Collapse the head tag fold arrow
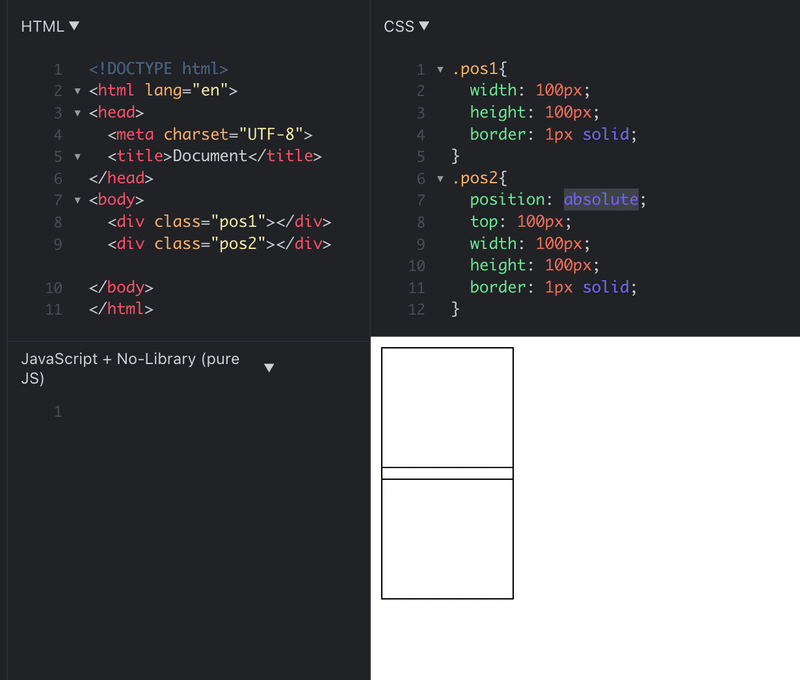Viewport: 800px width, 680px height. [78, 113]
